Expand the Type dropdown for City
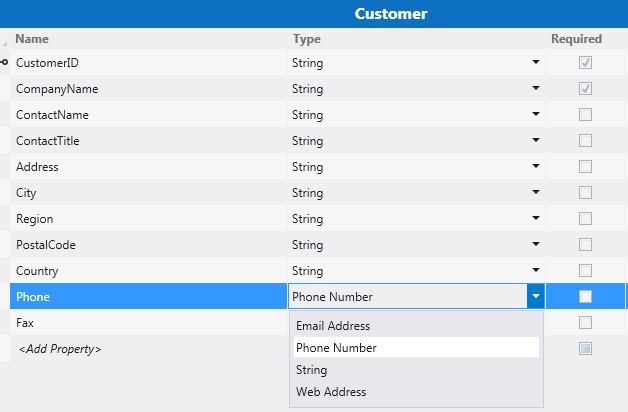 coord(537,193)
